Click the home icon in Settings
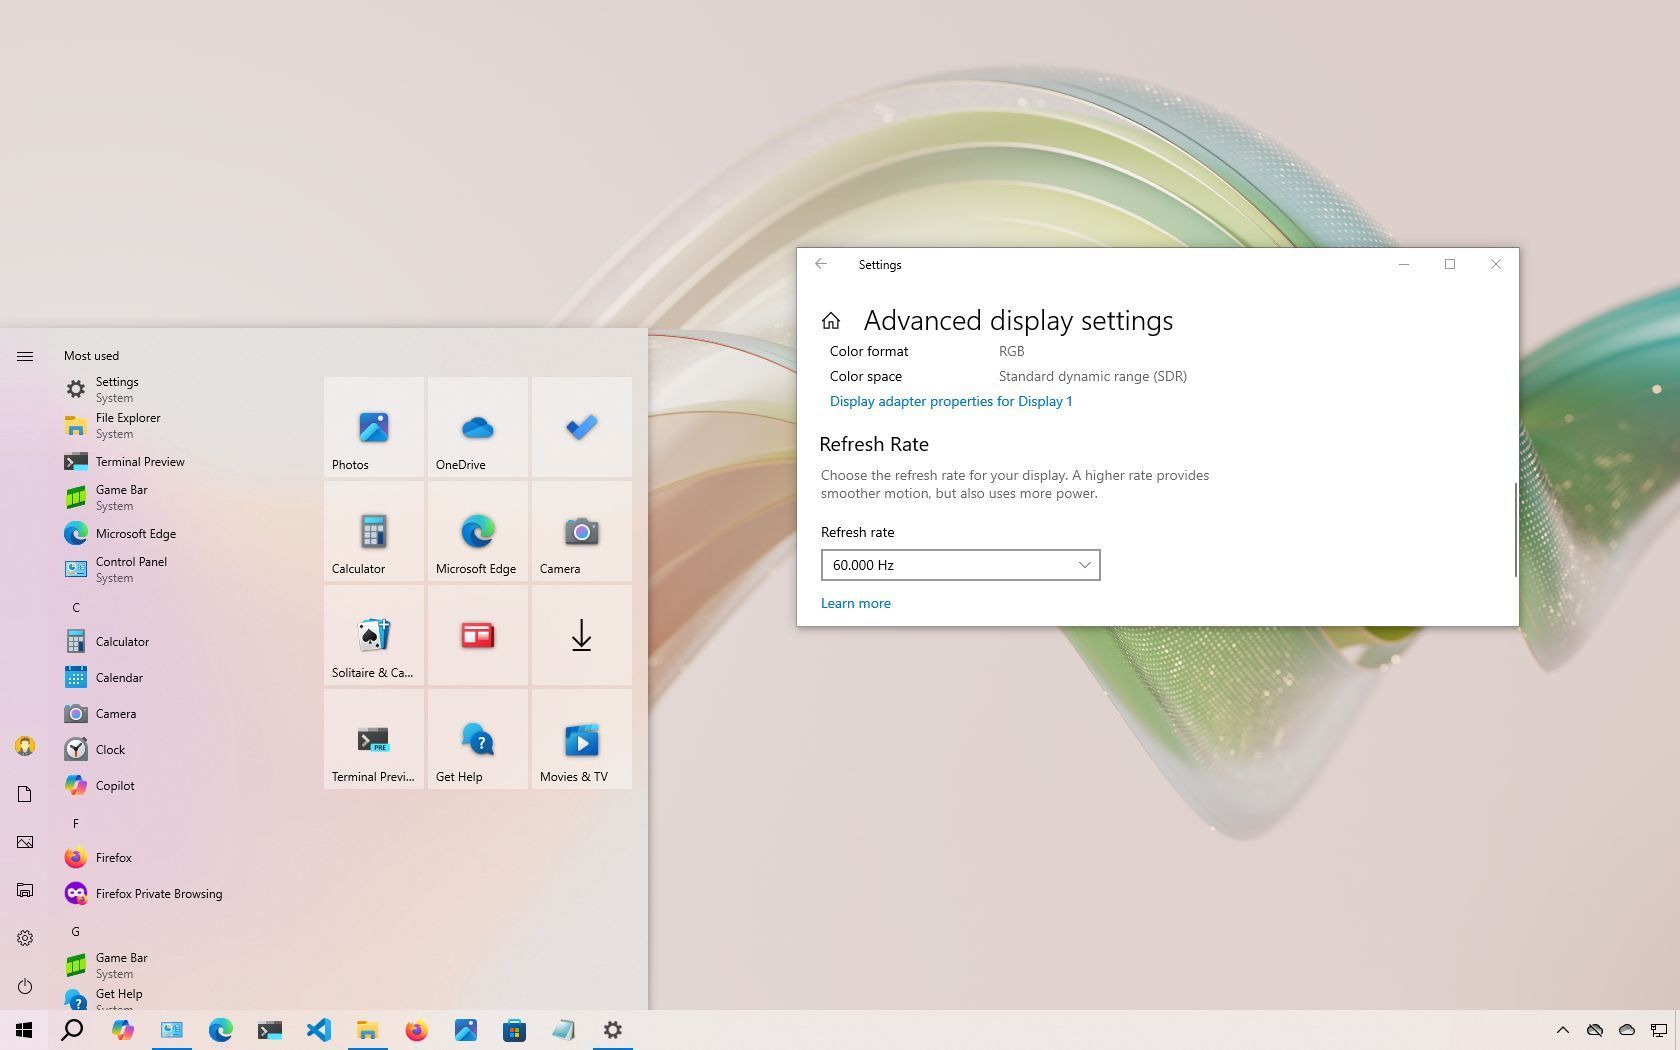The height and width of the screenshot is (1050, 1680). coord(831,320)
